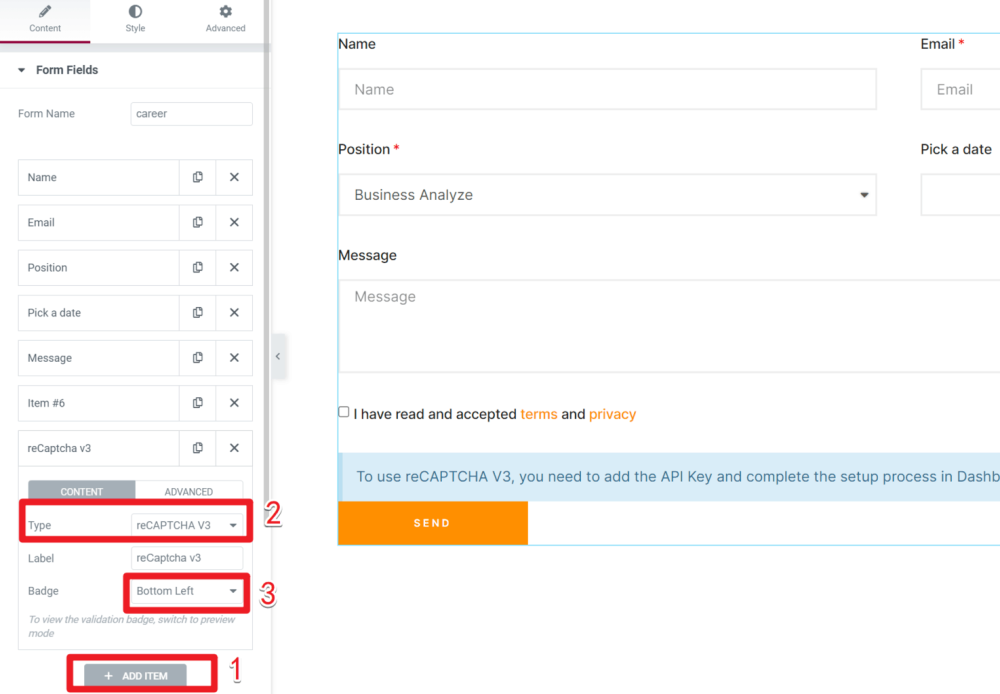The image size is (1000, 694).
Task: Duplicate the reCaptcha v3 field
Action: click(x=198, y=448)
